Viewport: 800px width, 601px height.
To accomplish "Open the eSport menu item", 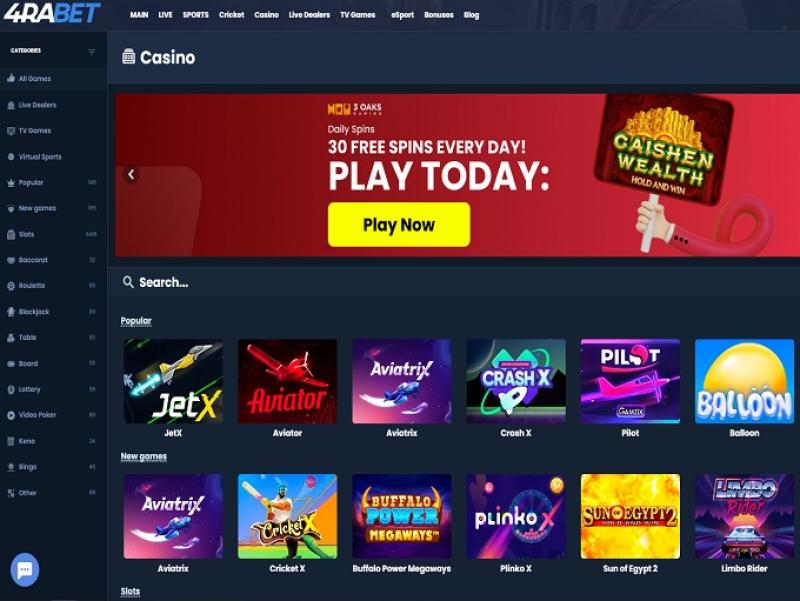I will pos(402,15).
